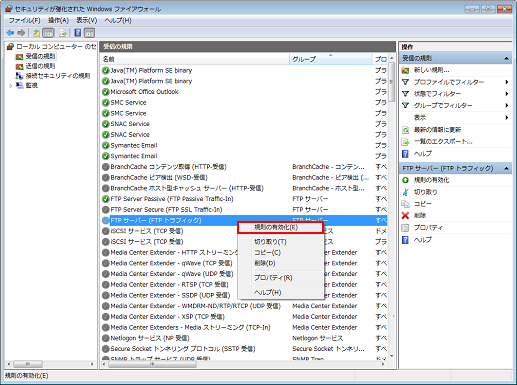Image resolution: width=517 pixels, height=385 pixels.
Task: Click 切り取り scissors action icon
Action: point(405,192)
